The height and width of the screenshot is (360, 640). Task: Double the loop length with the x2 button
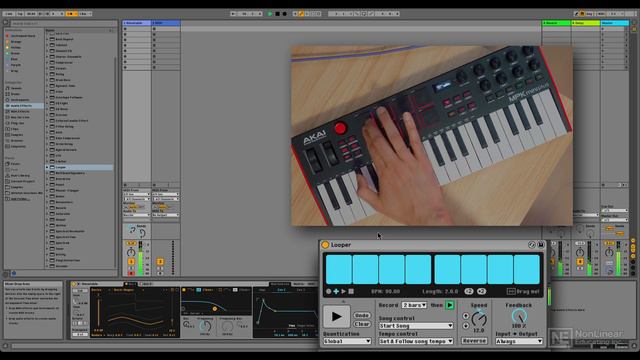(x=482, y=291)
